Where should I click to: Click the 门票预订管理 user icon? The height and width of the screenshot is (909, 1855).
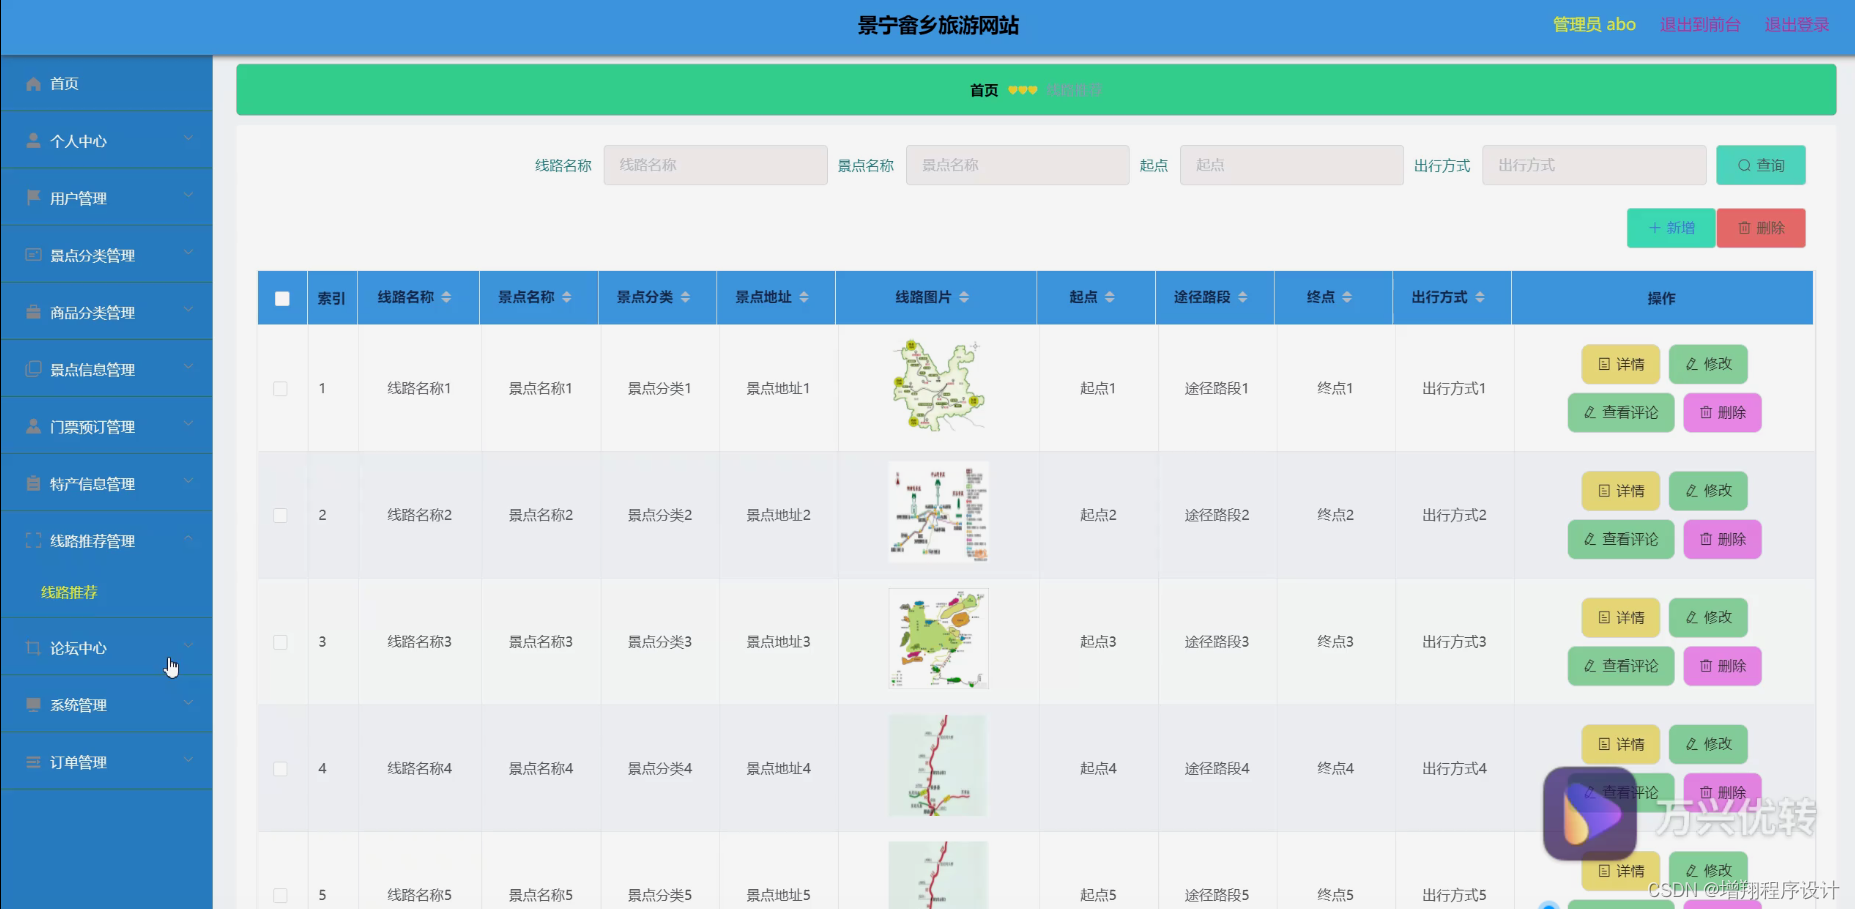pyautogui.click(x=33, y=426)
